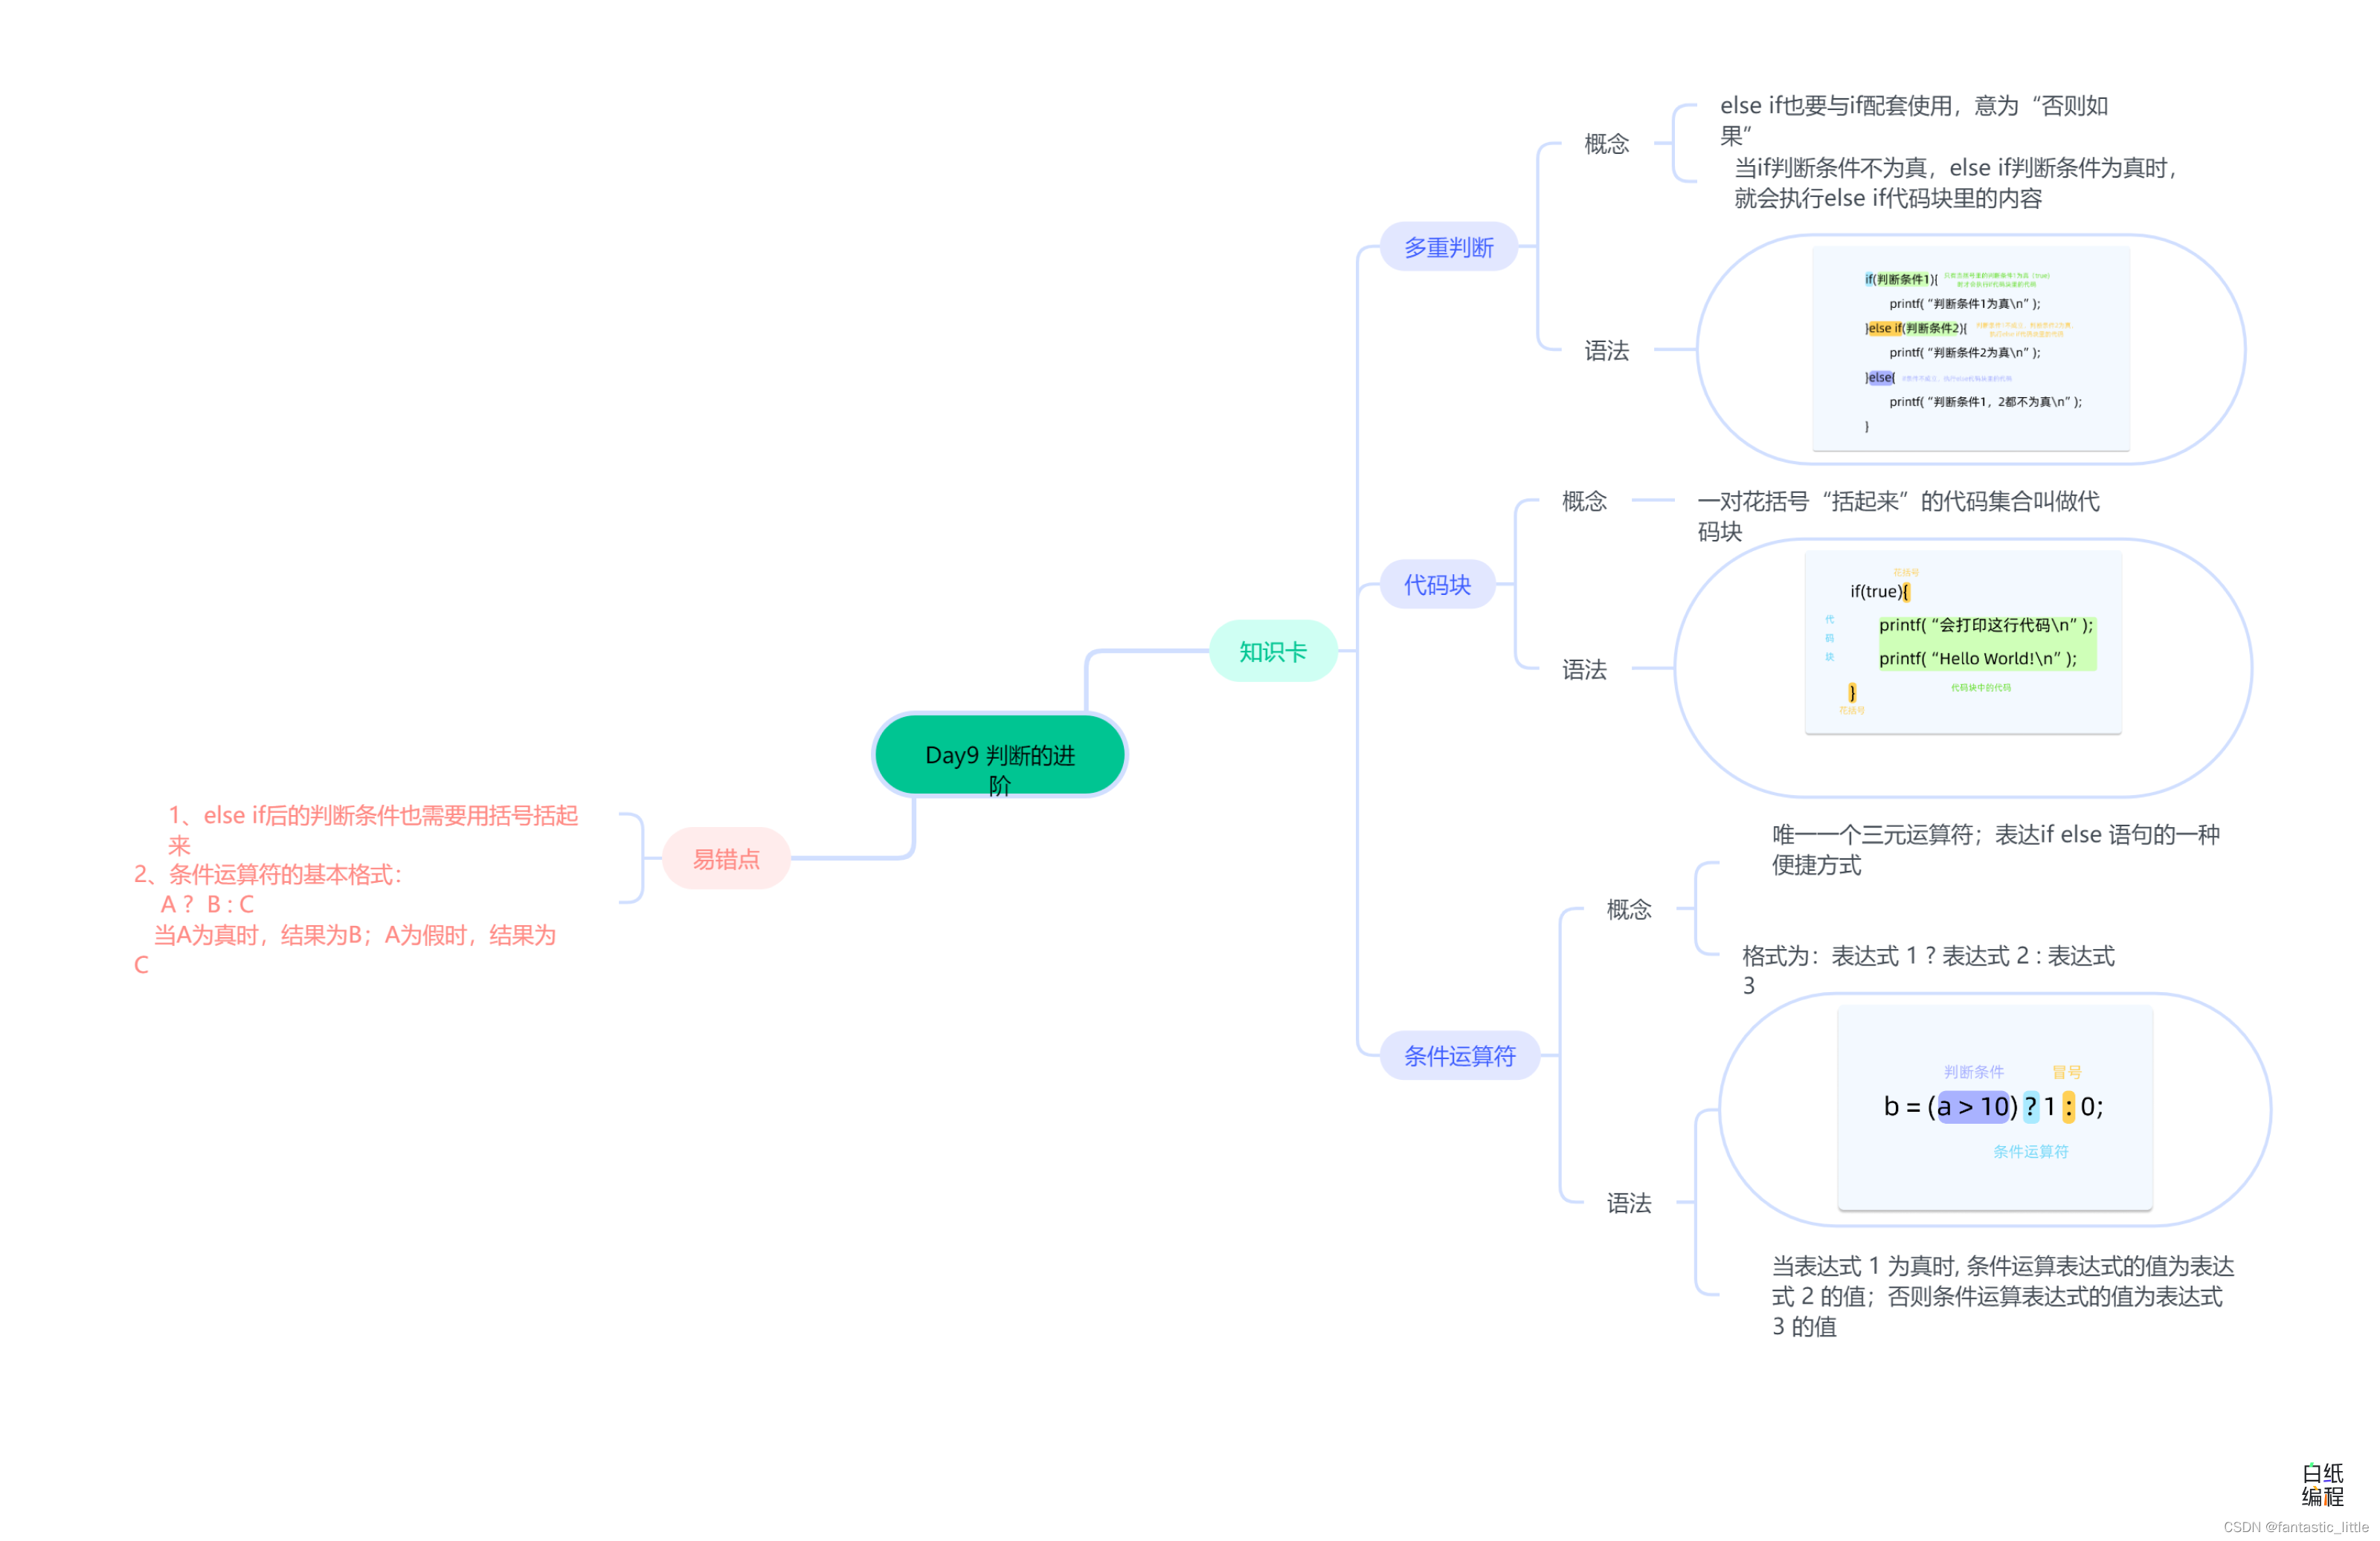Screen dimensions: 2380x1541
Task: Open the if / else if / else code image
Action: 1970,349
